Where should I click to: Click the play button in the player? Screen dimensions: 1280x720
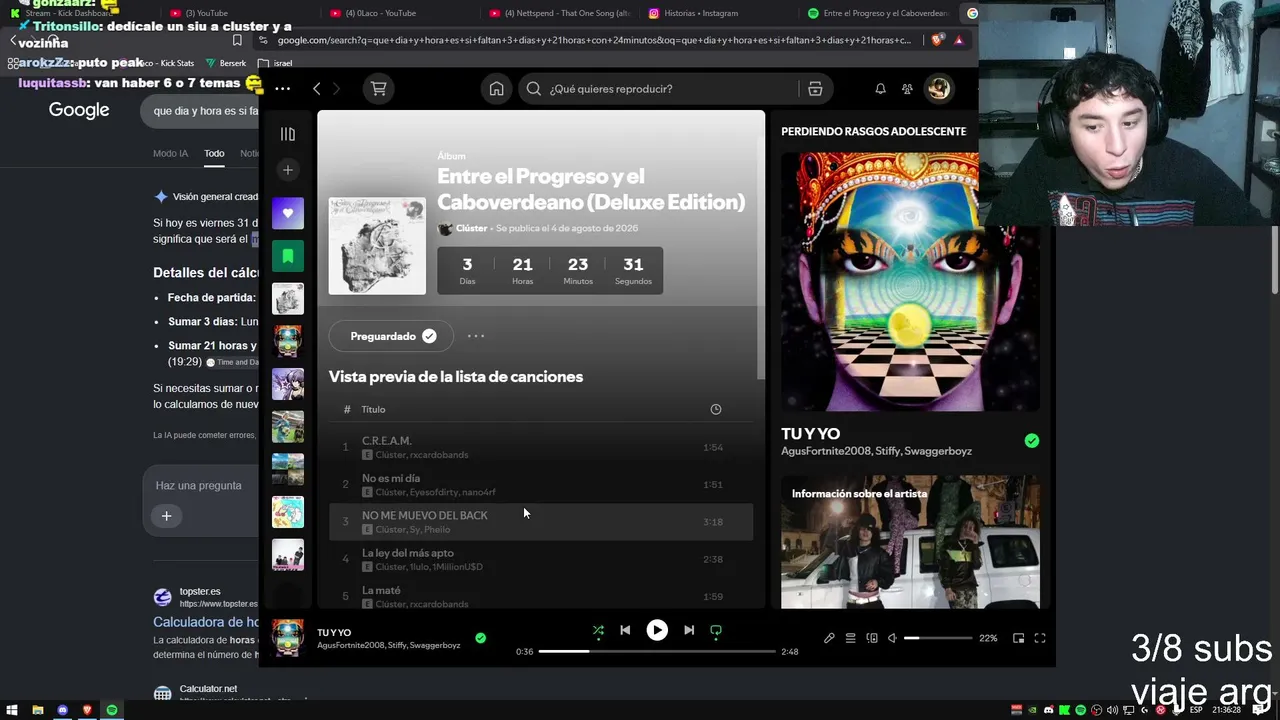(x=657, y=631)
